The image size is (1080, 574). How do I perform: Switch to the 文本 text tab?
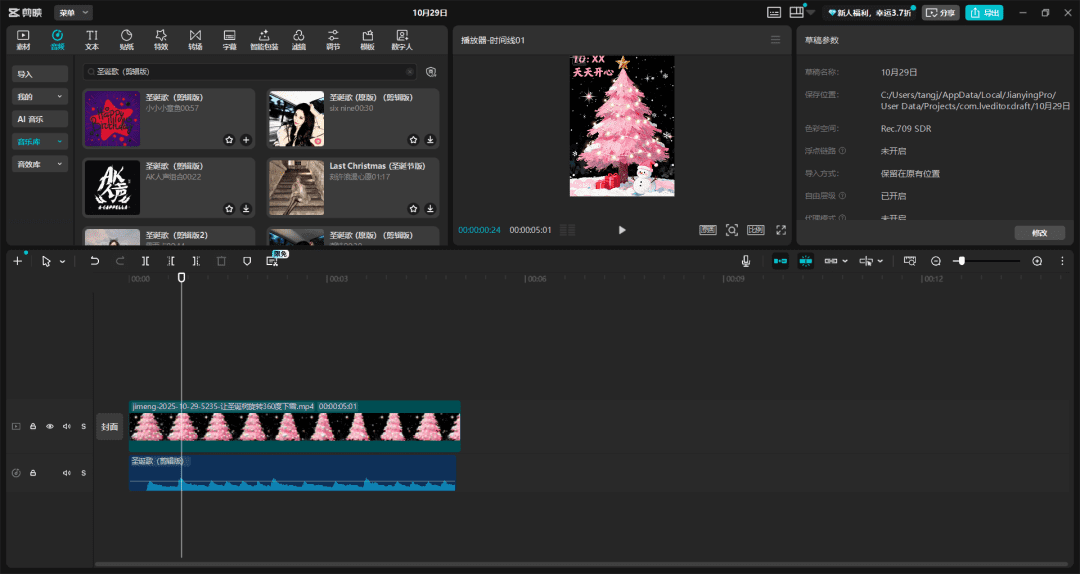pos(92,40)
